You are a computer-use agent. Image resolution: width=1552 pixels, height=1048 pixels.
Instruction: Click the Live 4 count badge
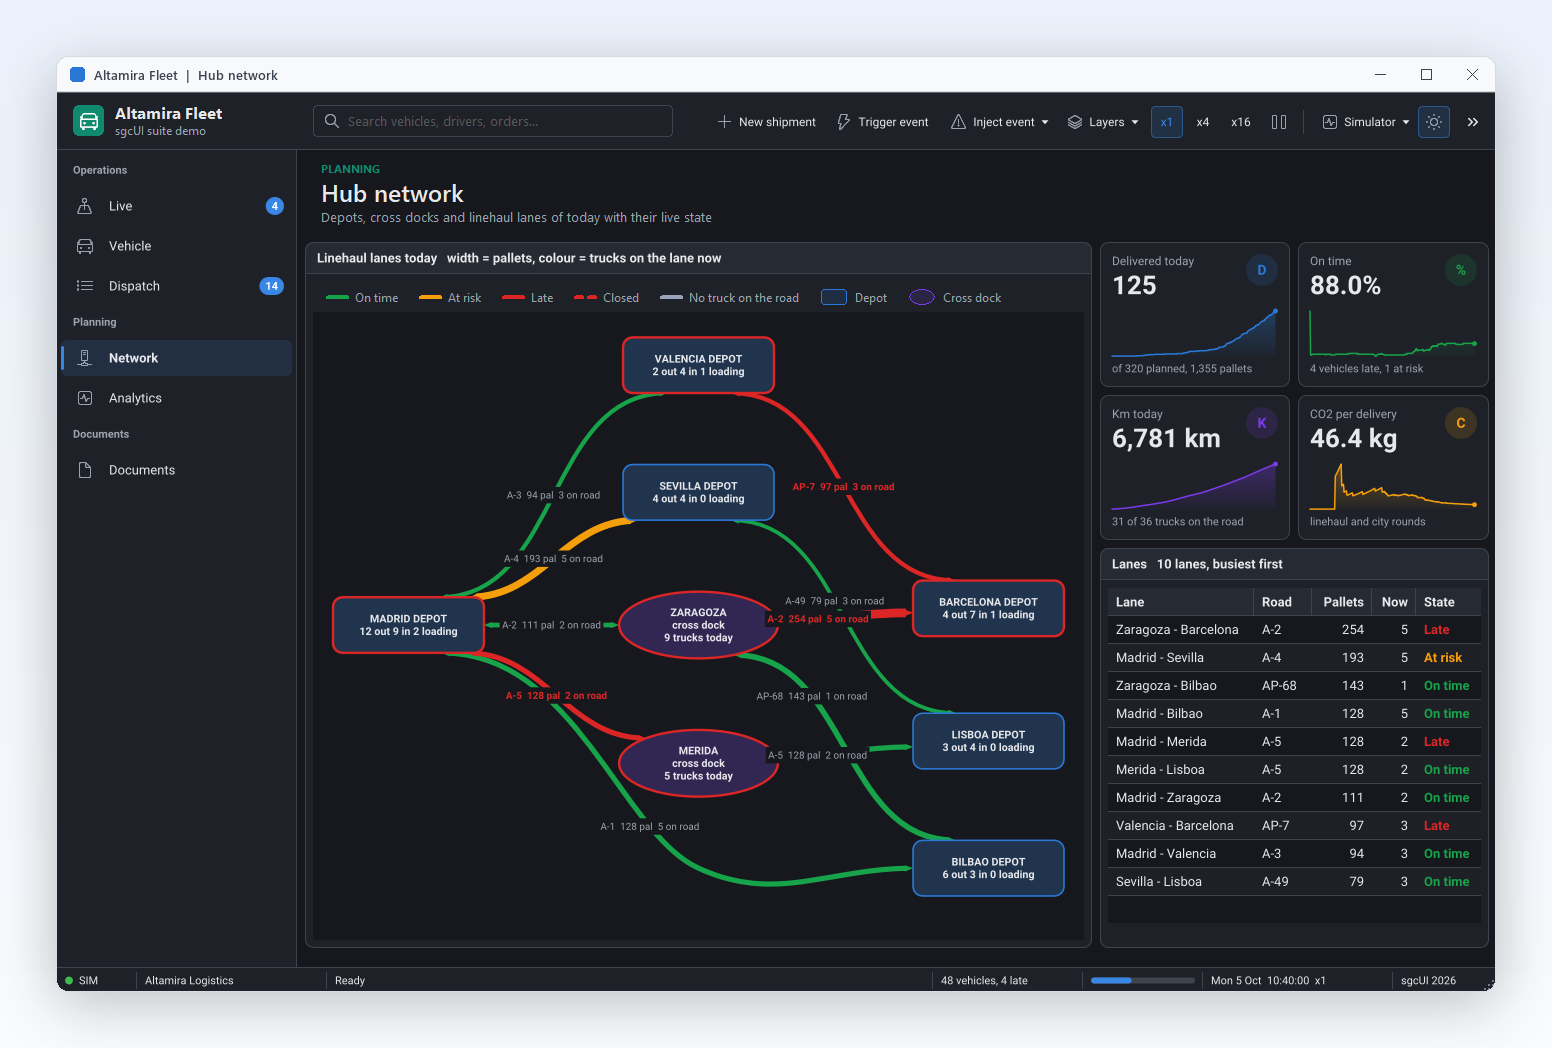click(x=275, y=206)
